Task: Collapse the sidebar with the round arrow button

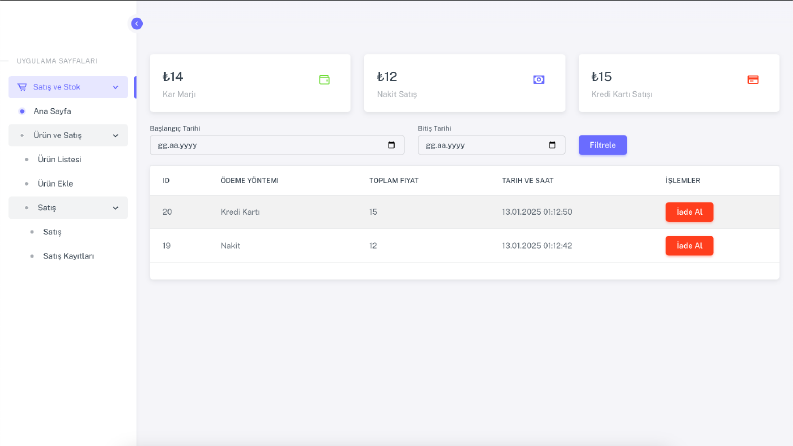Action: tap(137, 24)
